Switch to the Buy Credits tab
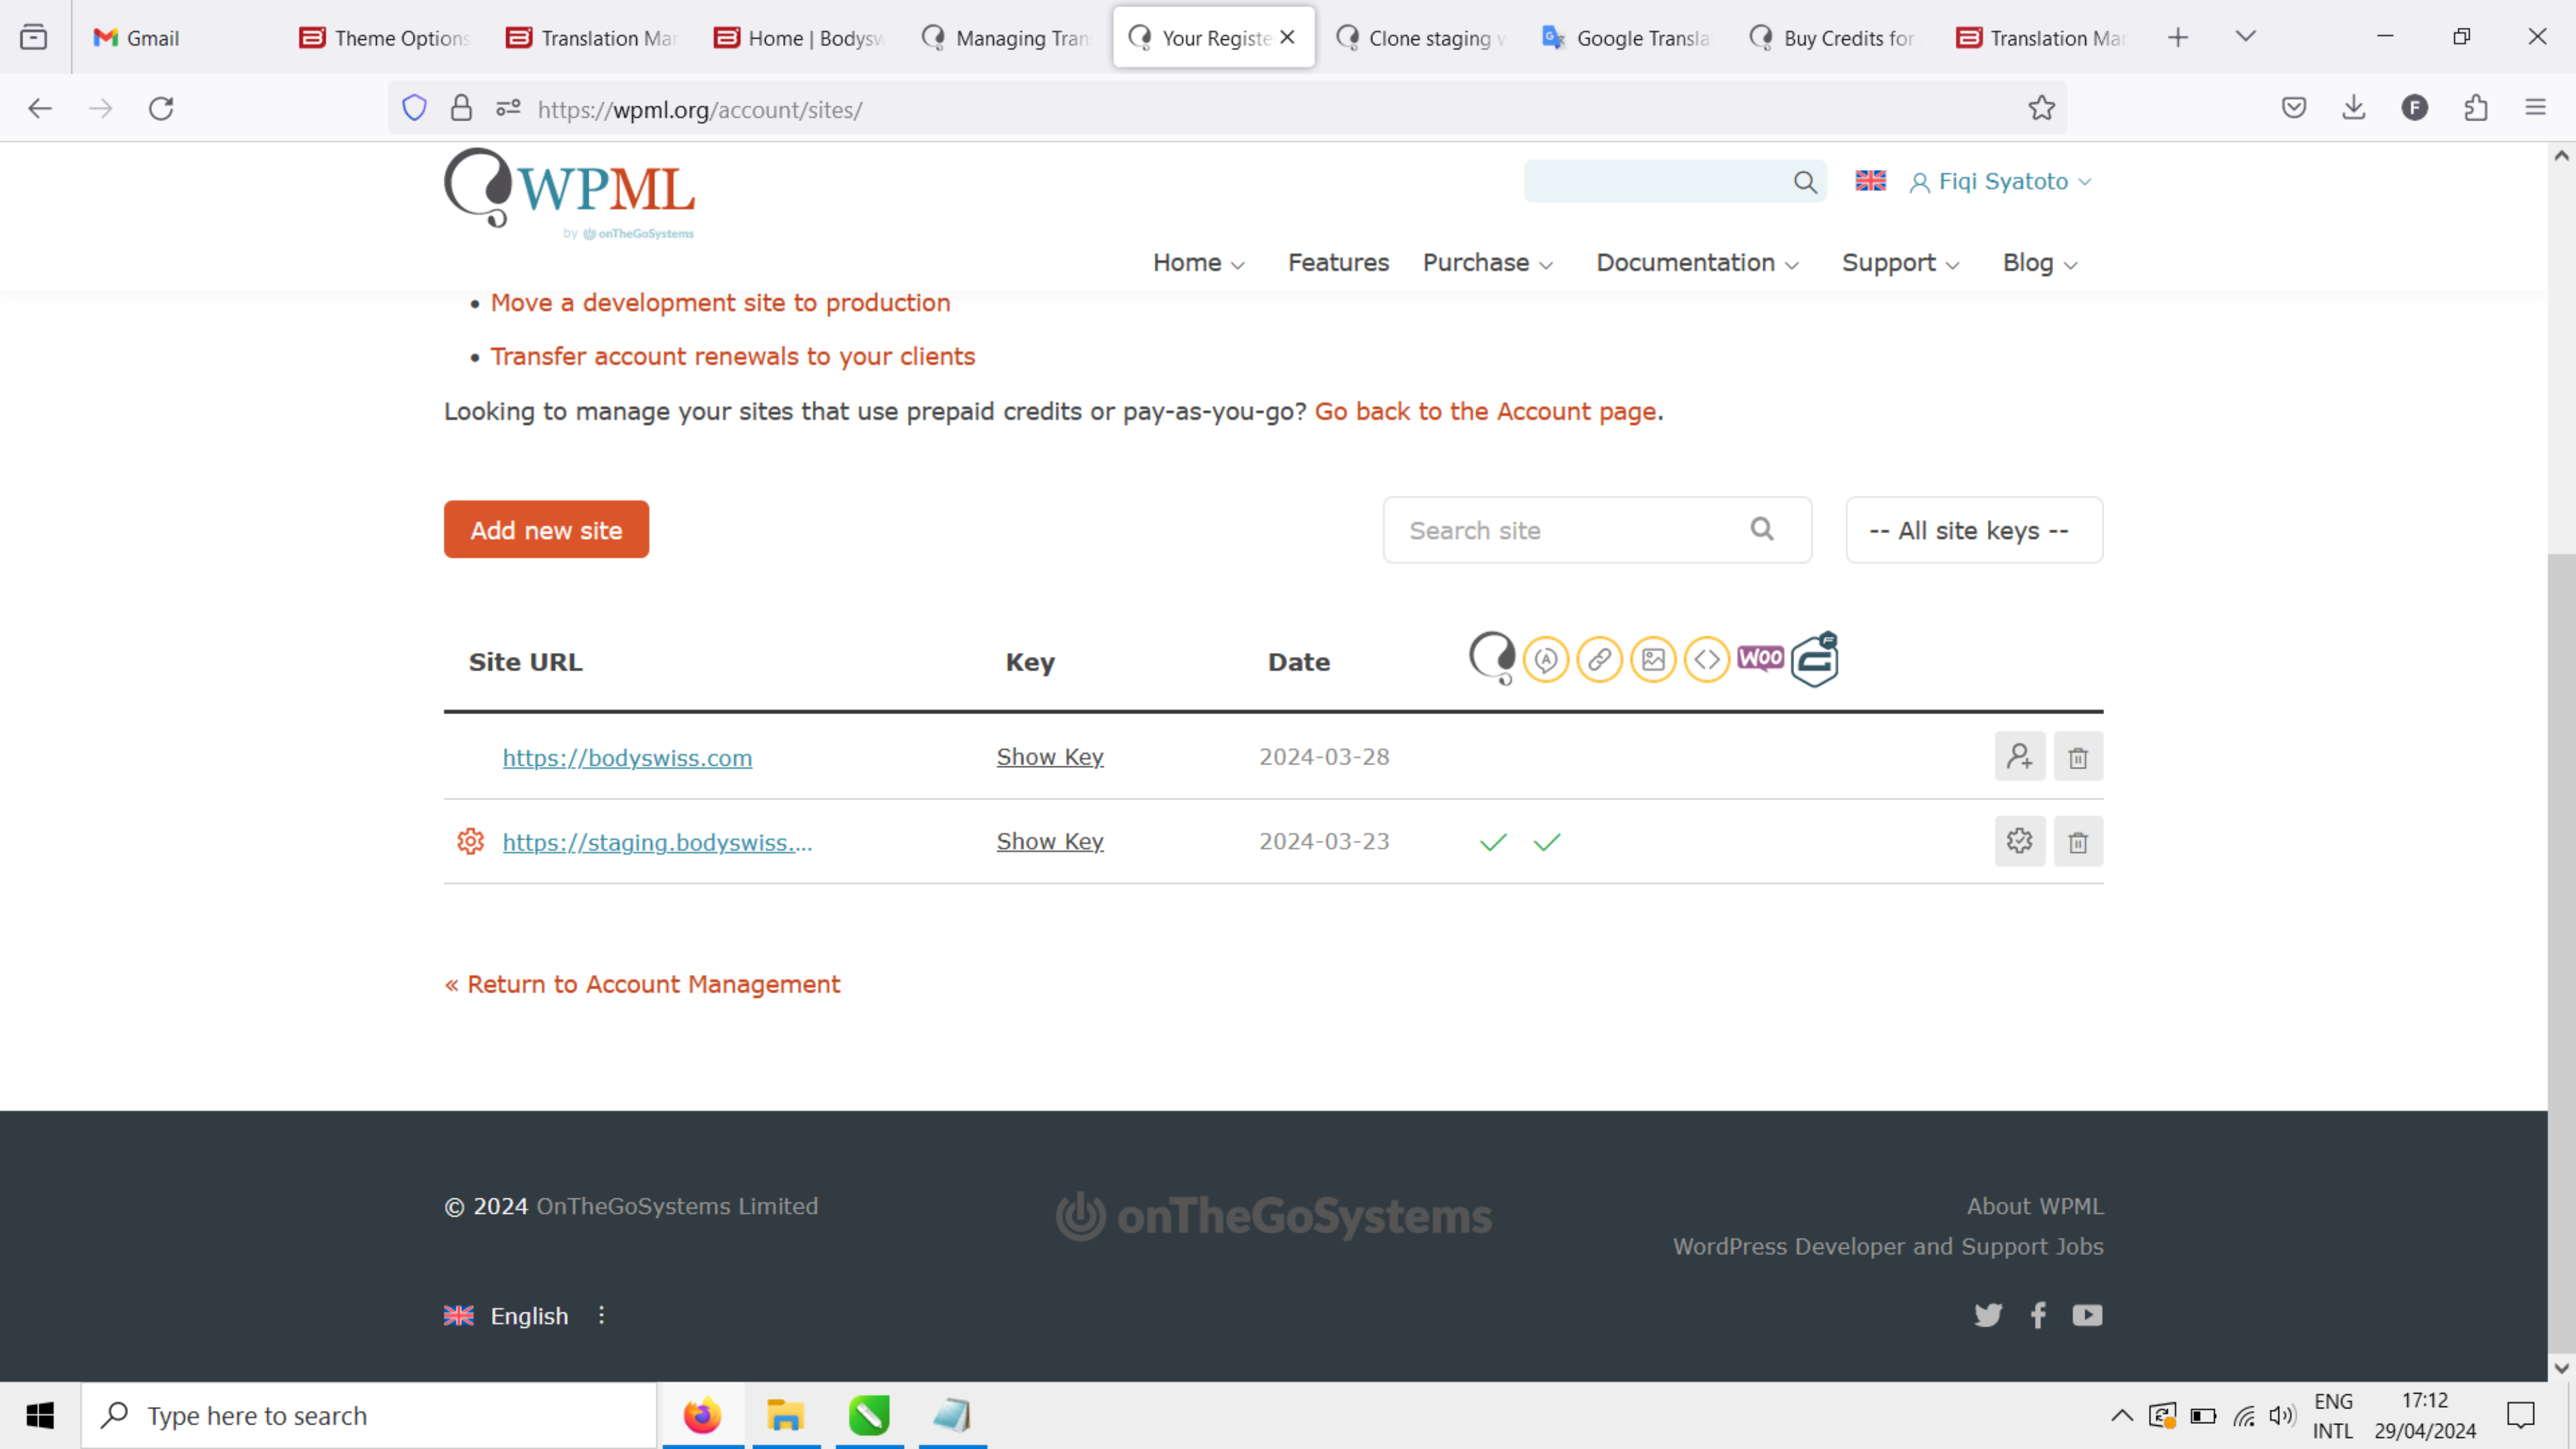This screenshot has width=2576, height=1449. (x=1835, y=38)
